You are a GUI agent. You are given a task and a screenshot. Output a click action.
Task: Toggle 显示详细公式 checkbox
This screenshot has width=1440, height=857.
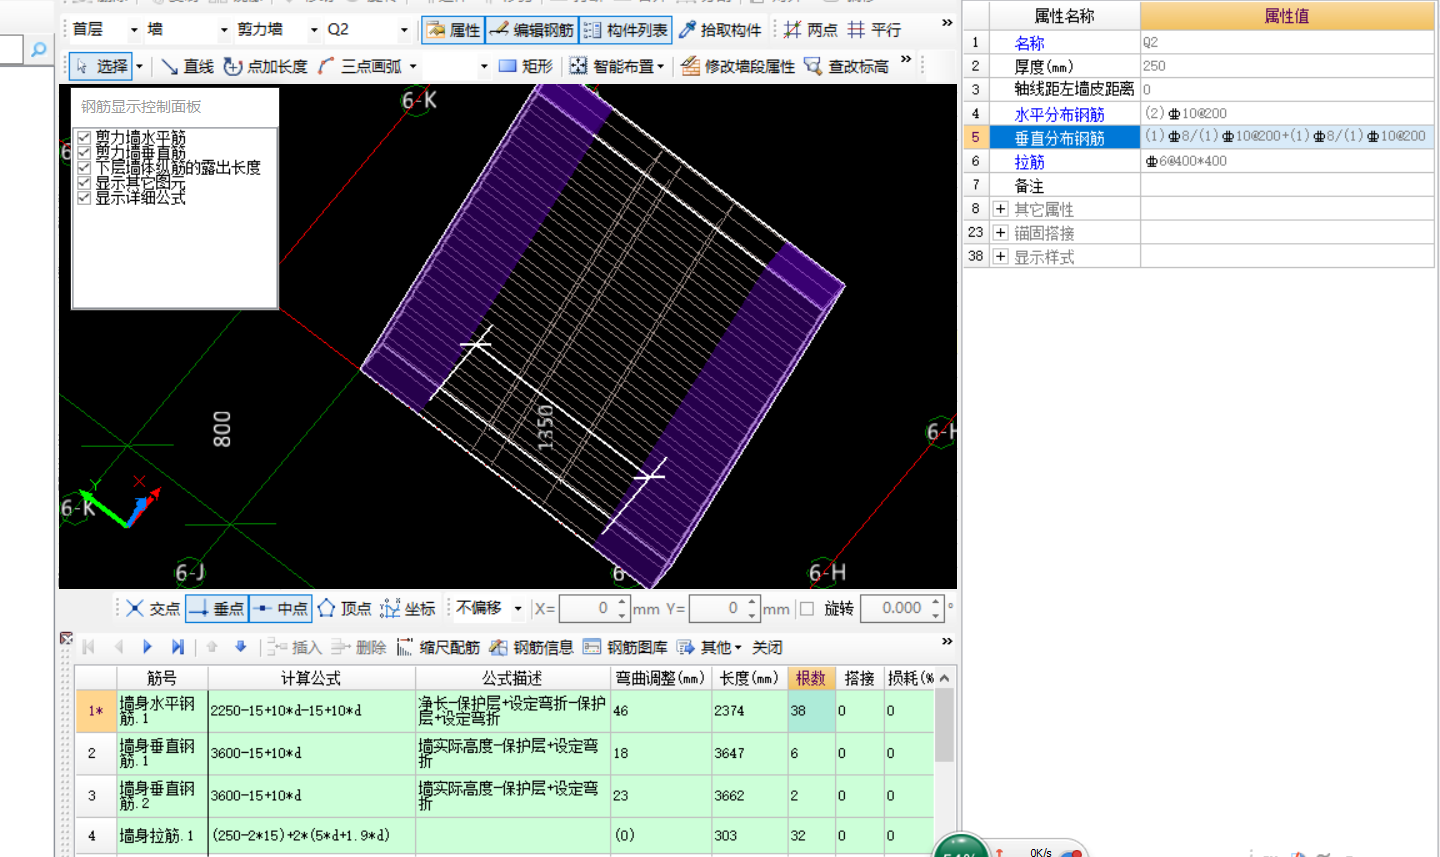[84, 198]
